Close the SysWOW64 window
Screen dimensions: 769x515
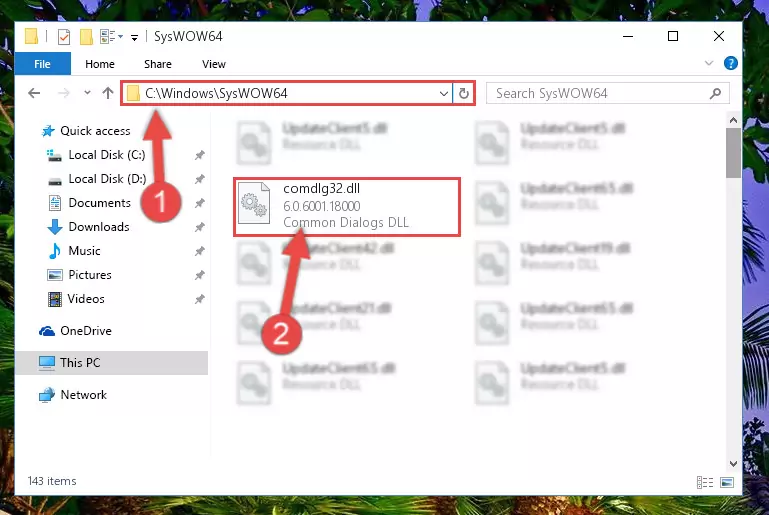click(718, 36)
